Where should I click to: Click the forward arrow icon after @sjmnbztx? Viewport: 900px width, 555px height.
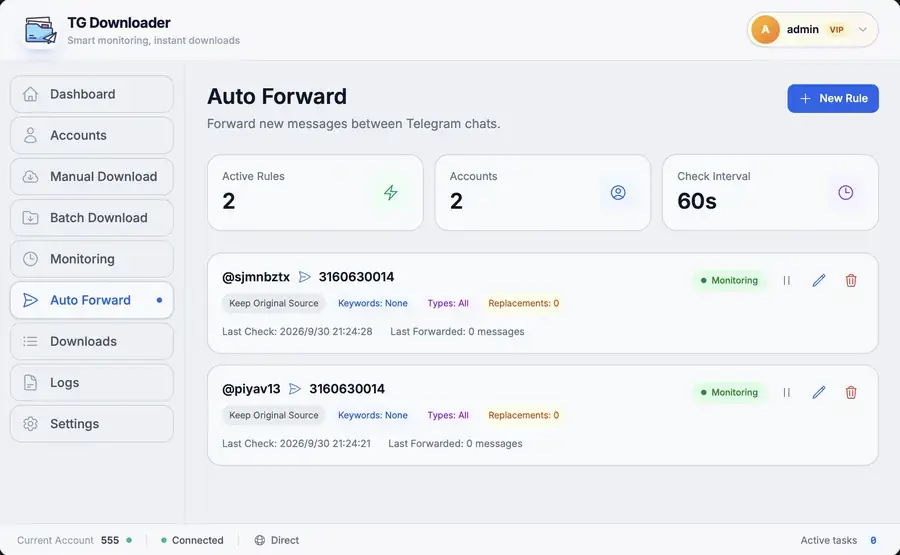pos(305,277)
